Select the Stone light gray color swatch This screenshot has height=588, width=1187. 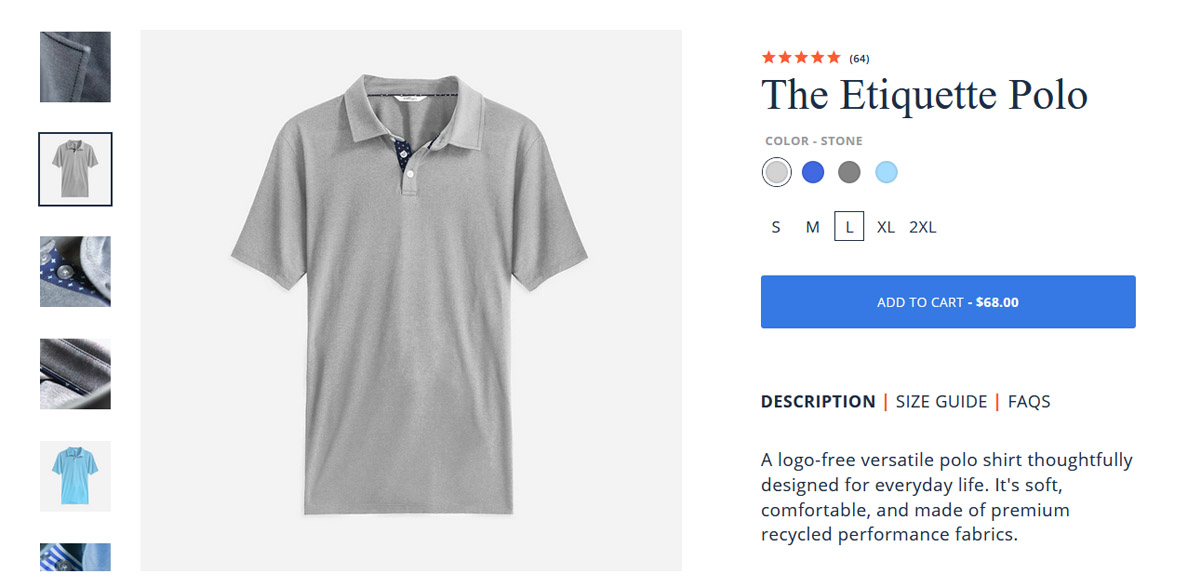pyautogui.click(x=776, y=172)
